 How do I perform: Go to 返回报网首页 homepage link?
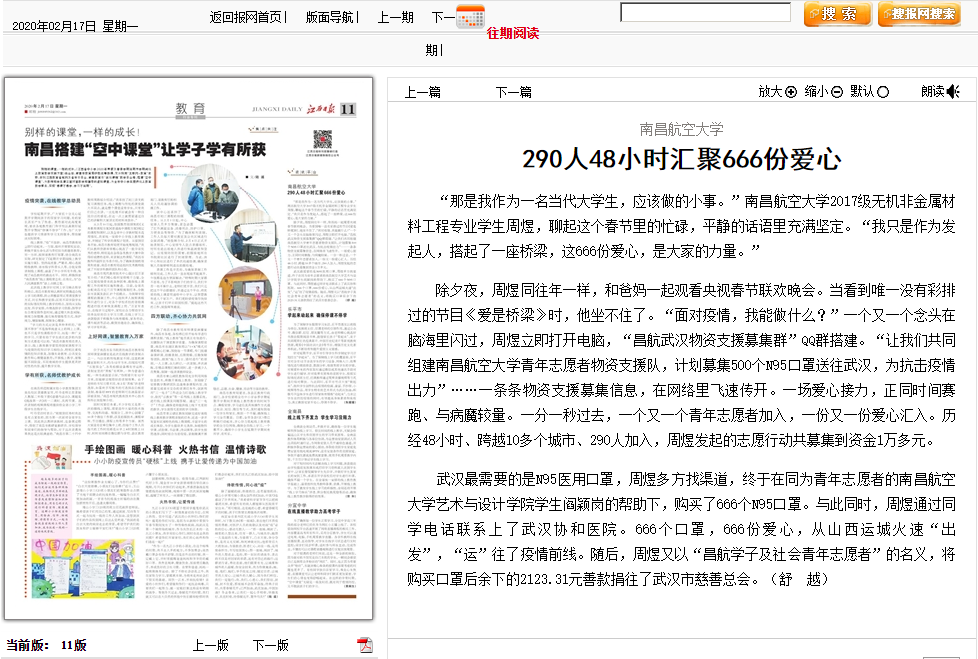[246, 17]
